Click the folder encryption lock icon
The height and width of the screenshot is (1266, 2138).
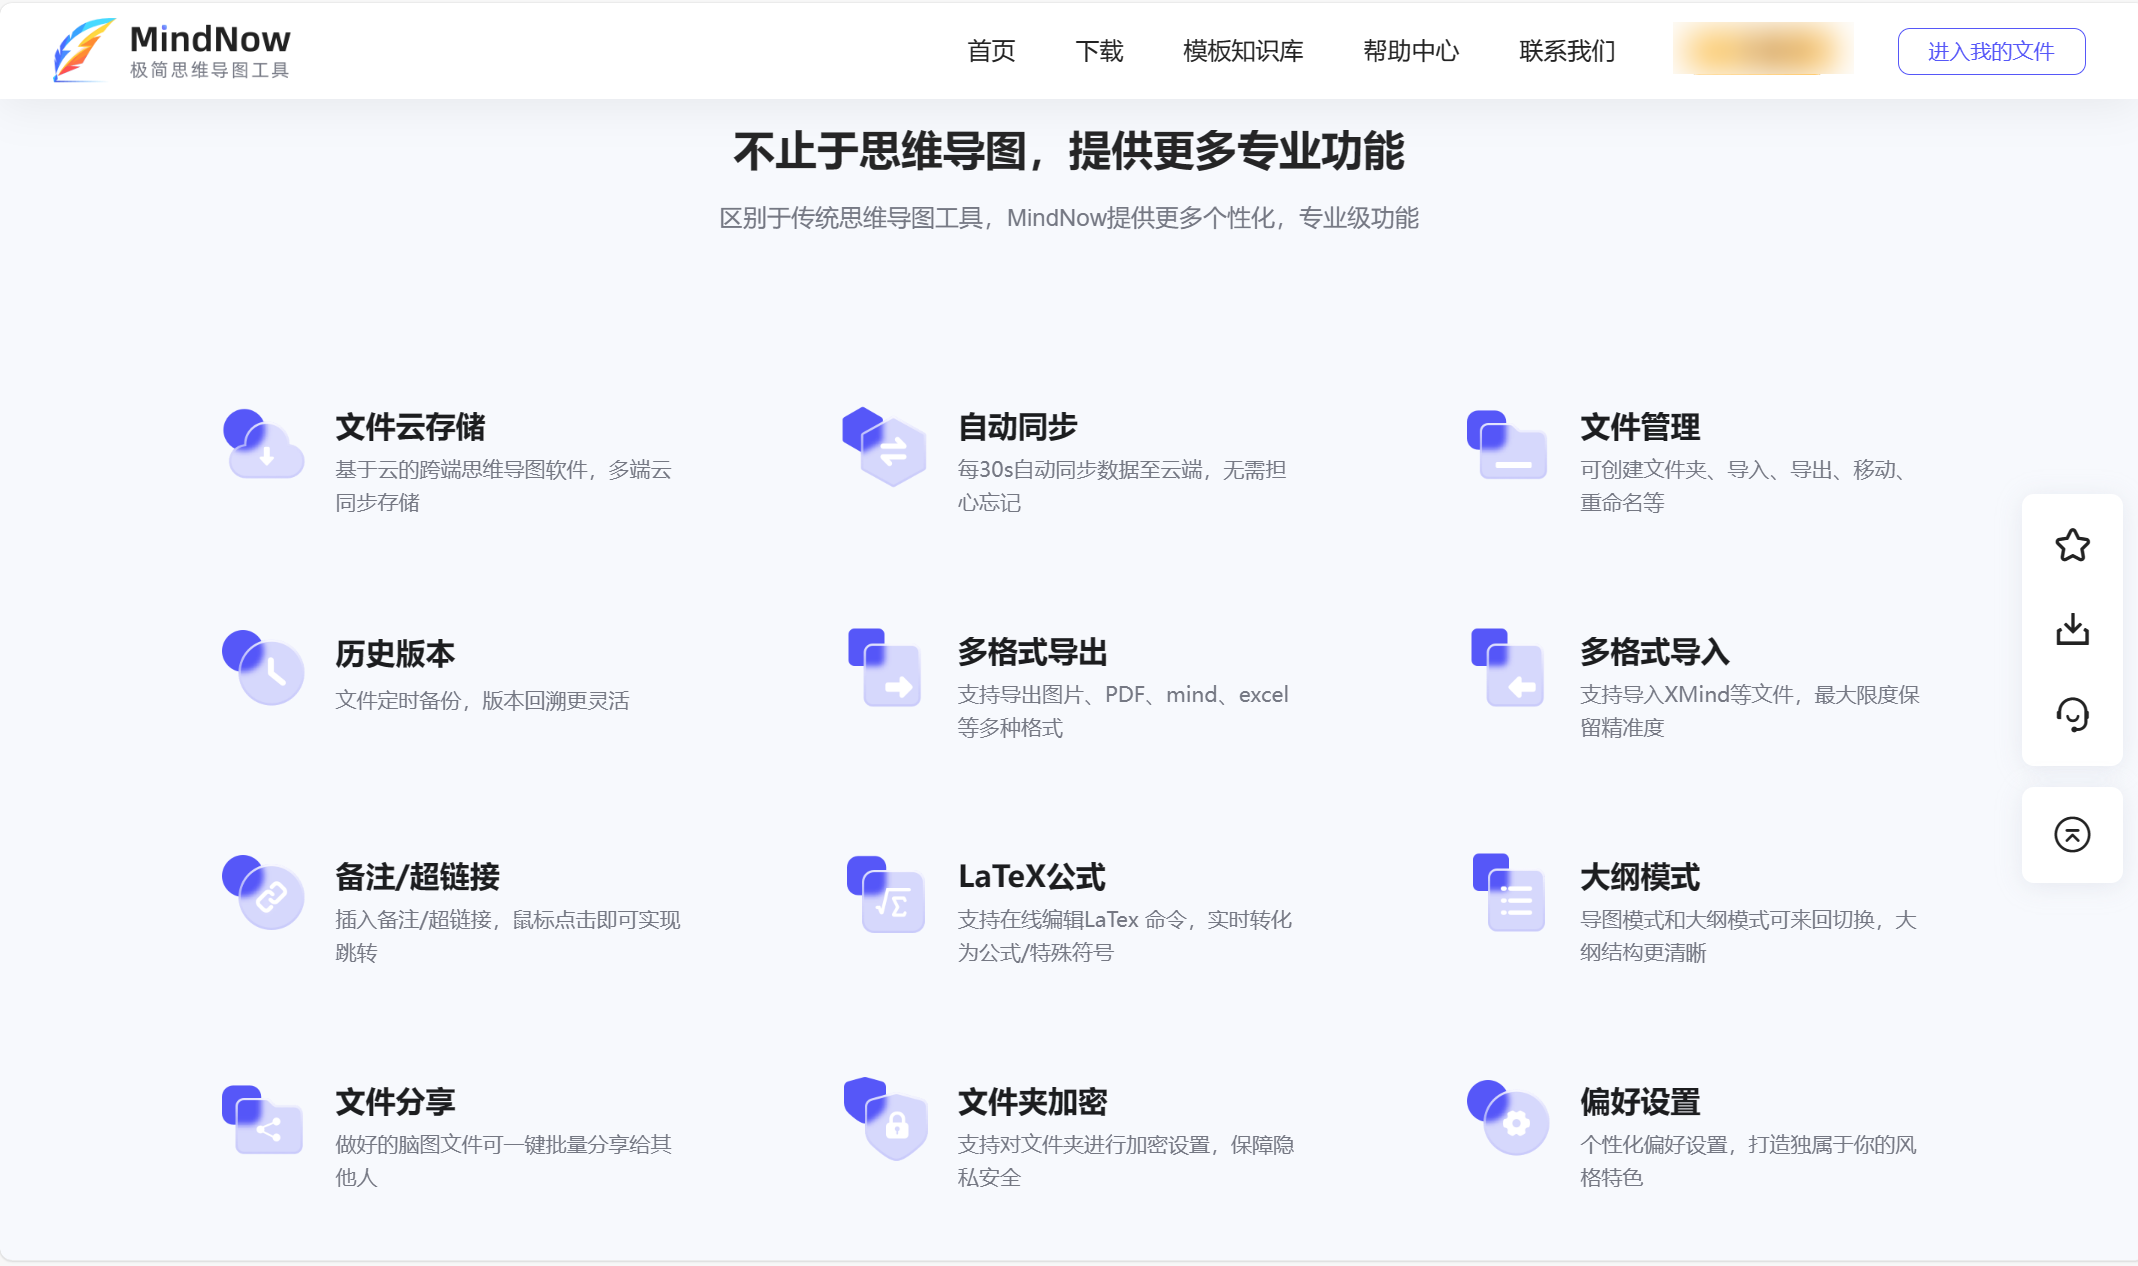(885, 1119)
